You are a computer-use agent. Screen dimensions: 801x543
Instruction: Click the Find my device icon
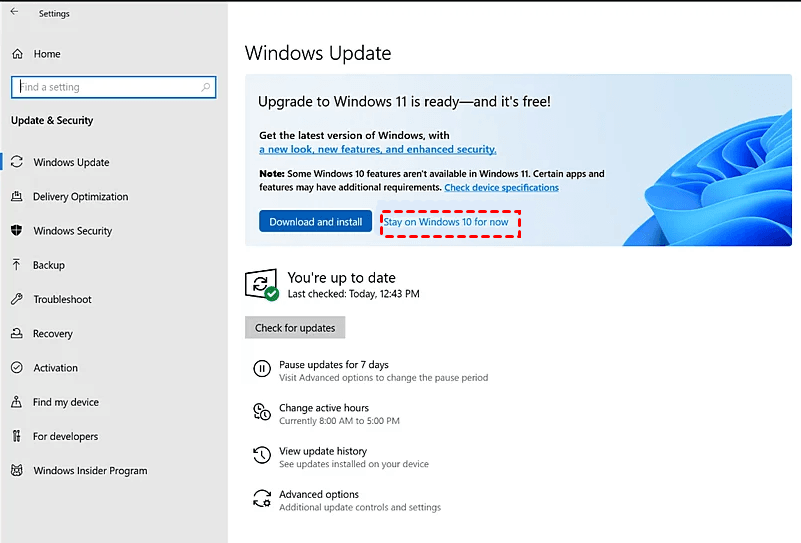point(17,402)
